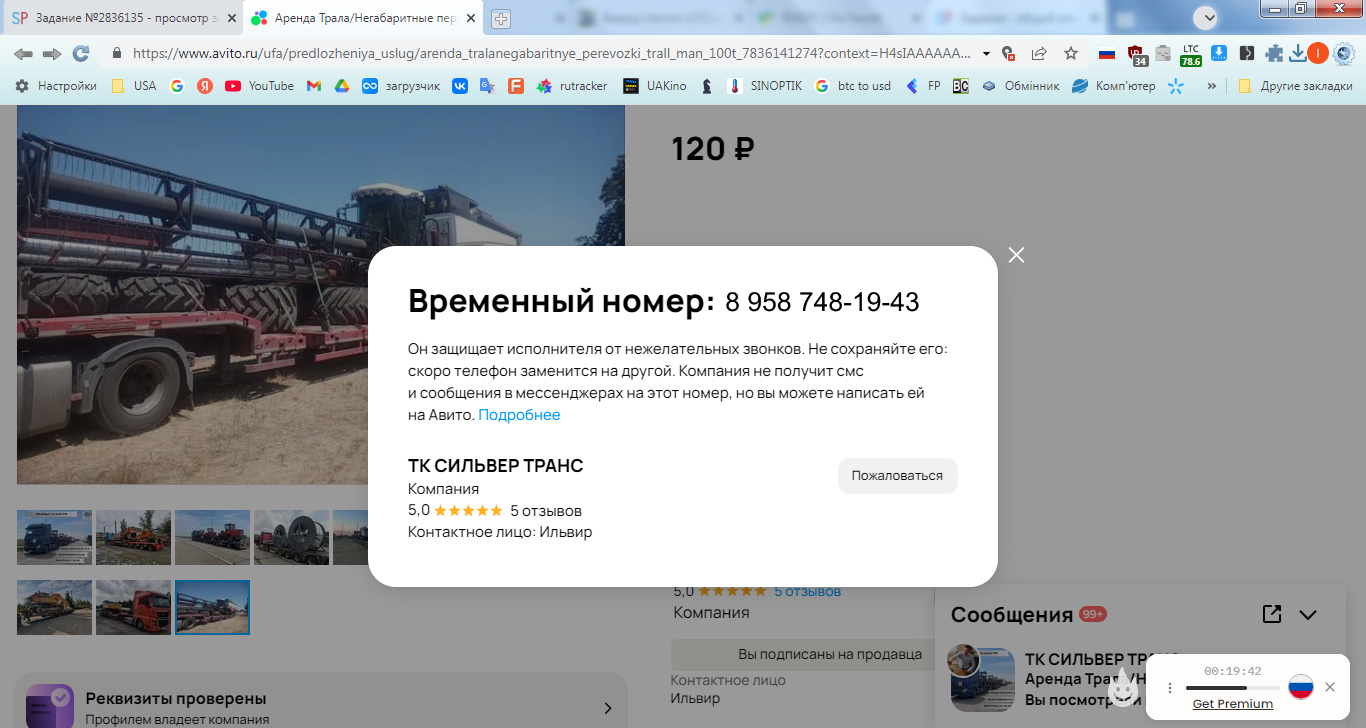Show the browser downloads panel
The image size is (1366, 728).
[x=1298, y=54]
